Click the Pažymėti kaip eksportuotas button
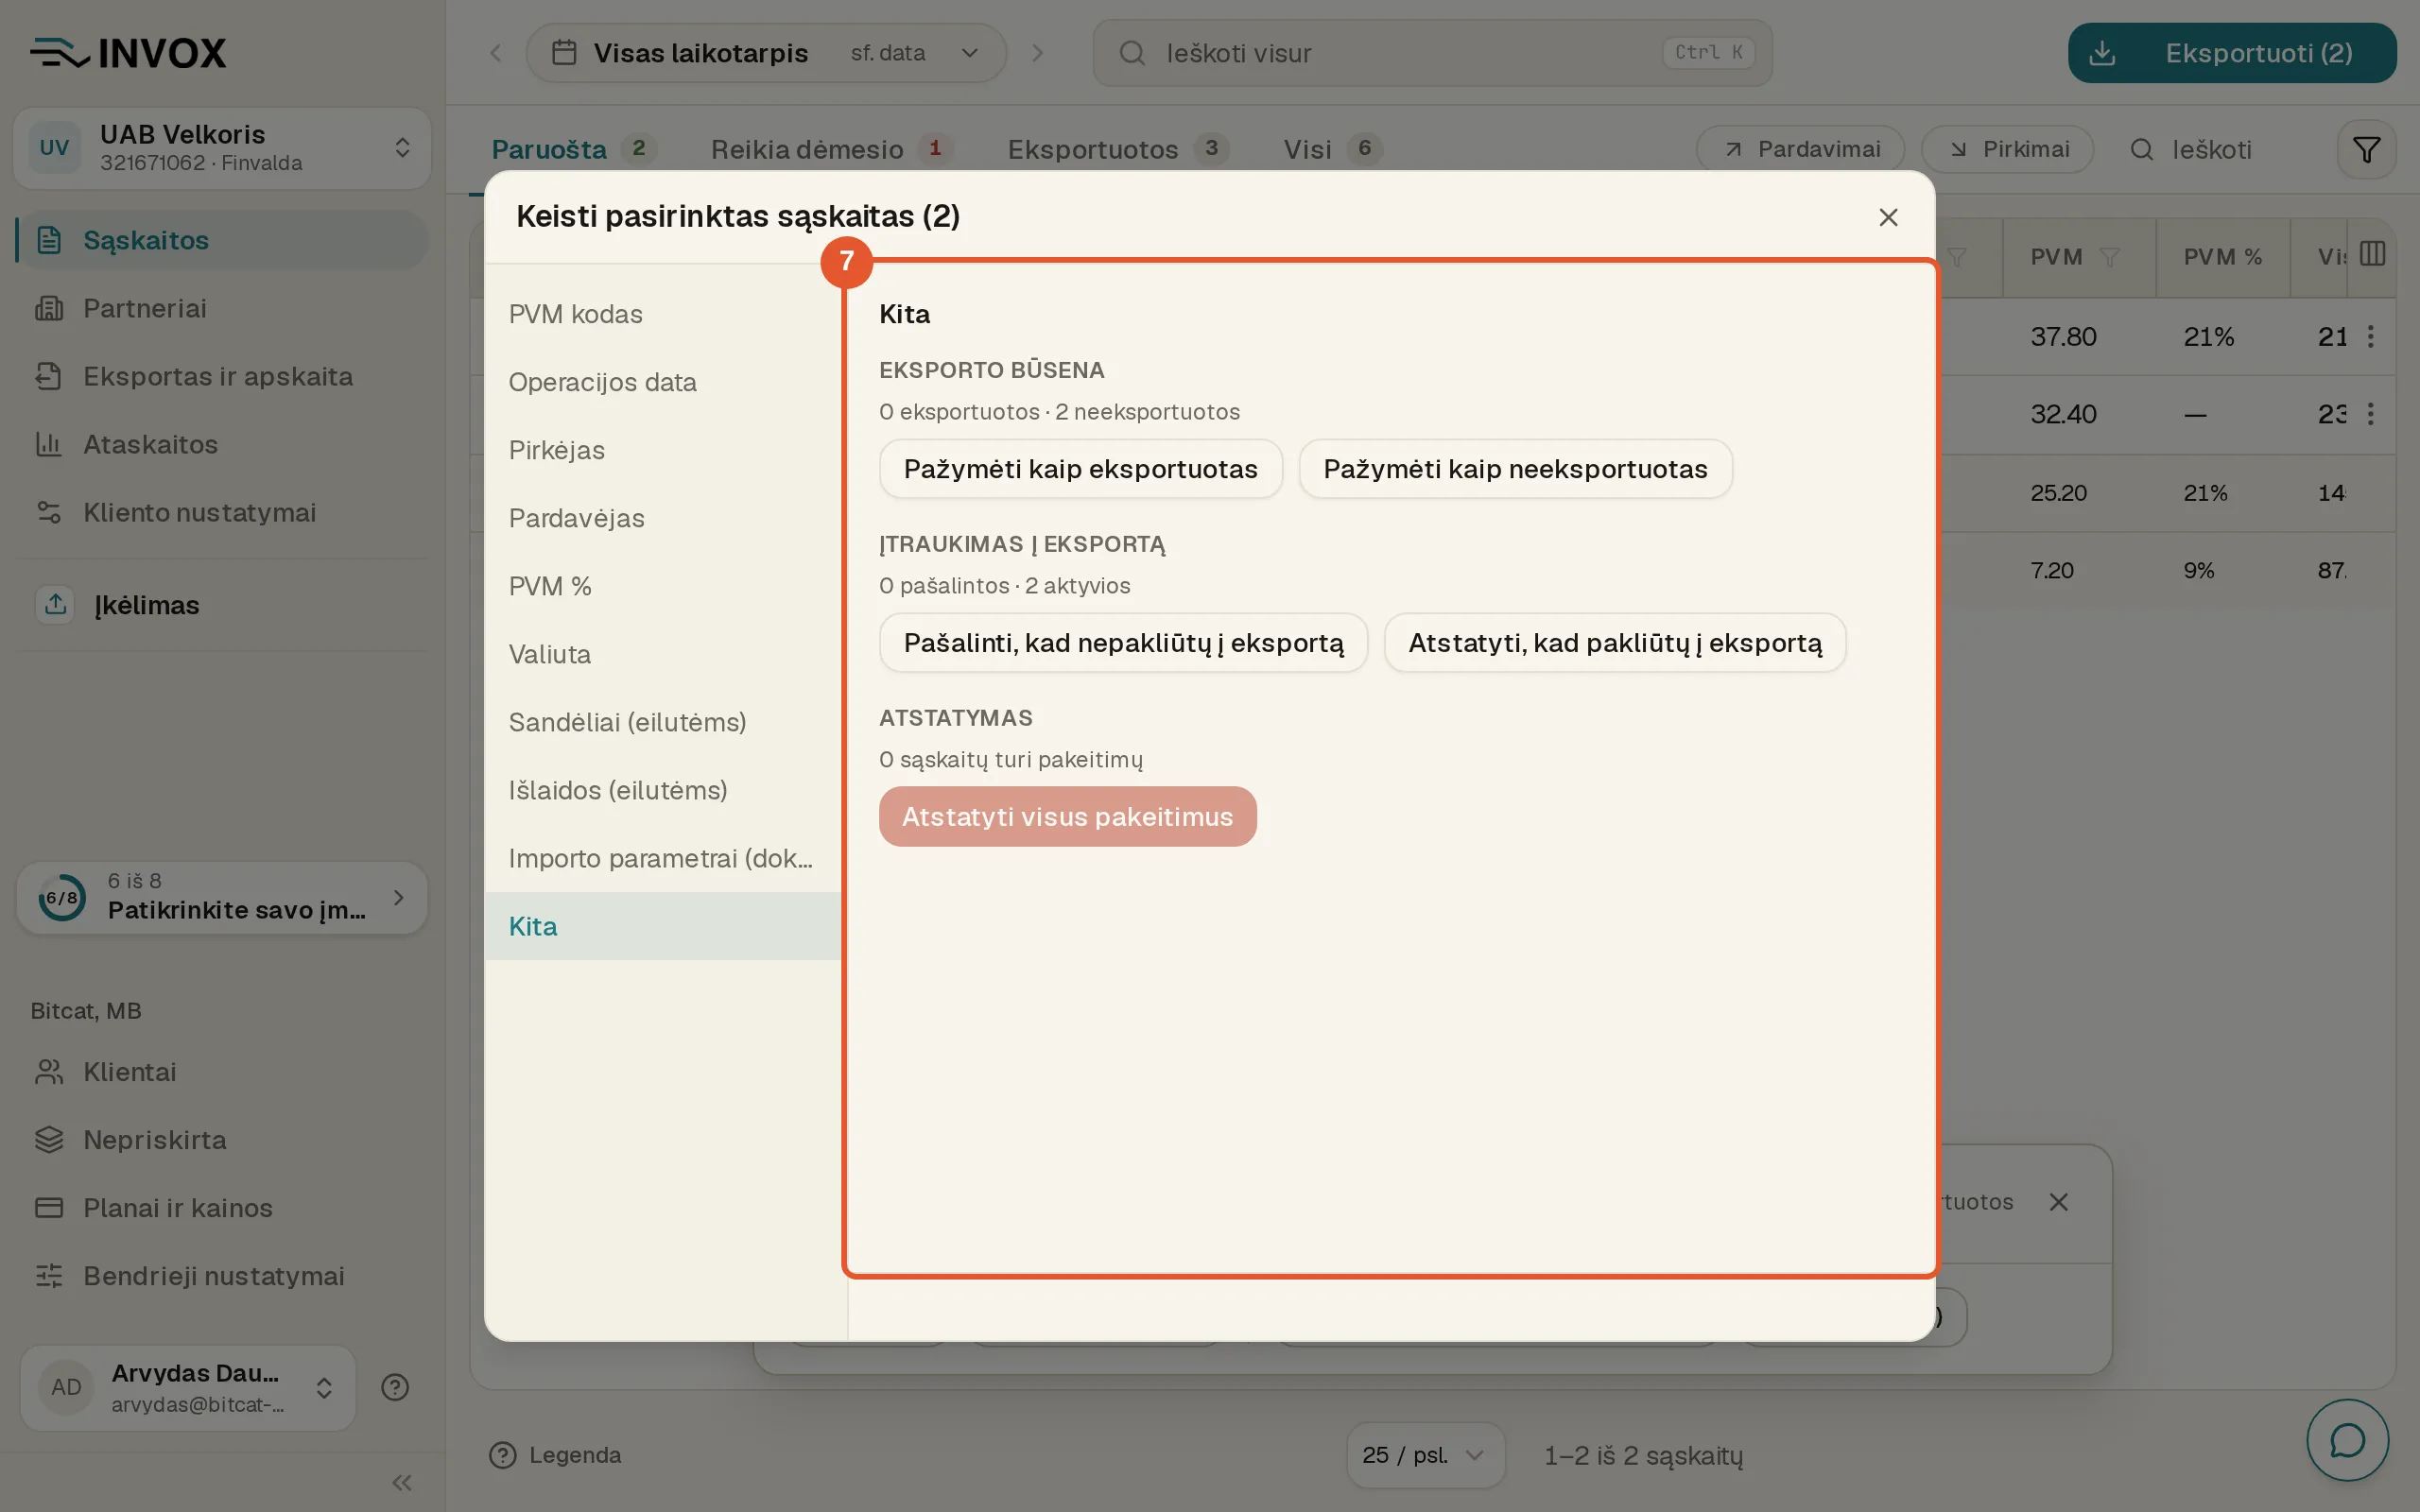 point(1080,469)
